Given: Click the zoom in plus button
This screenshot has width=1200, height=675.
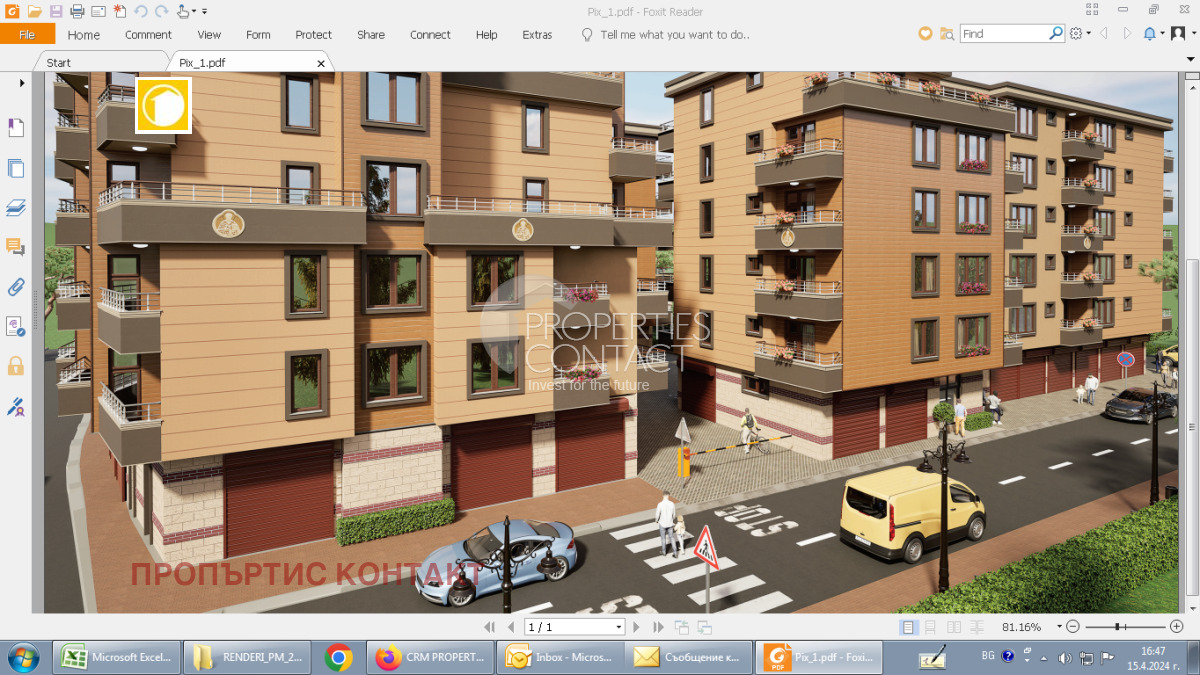Looking at the screenshot, I should pos(1176,627).
